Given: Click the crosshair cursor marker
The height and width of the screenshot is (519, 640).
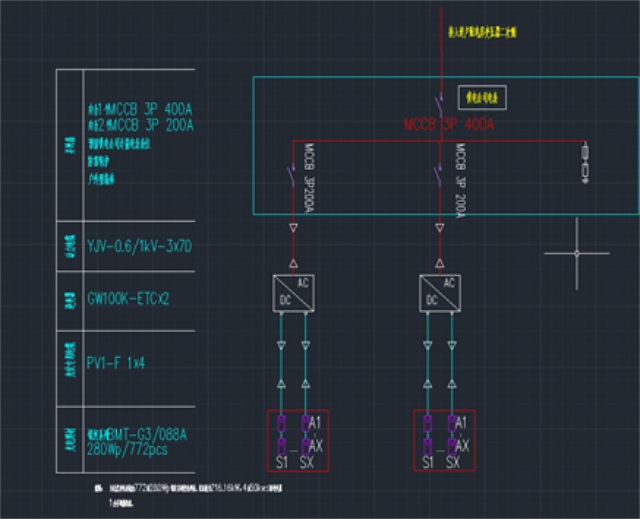Looking at the screenshot, I should [x=576, y=253].
